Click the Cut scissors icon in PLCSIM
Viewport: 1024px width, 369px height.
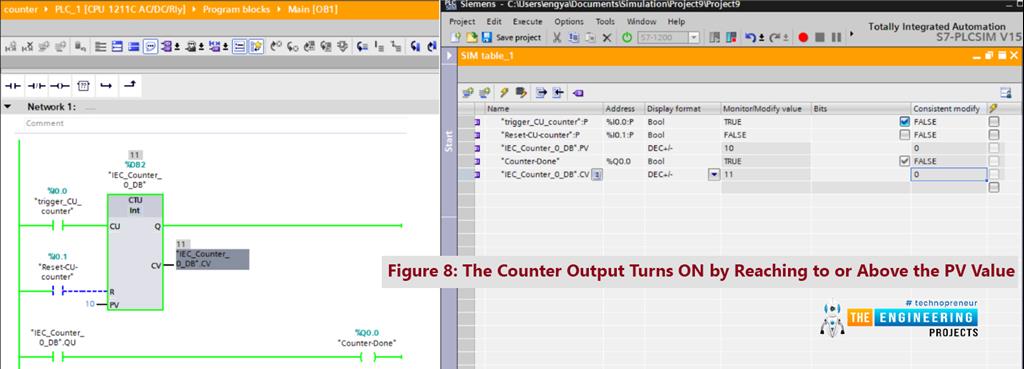[557, 37]
